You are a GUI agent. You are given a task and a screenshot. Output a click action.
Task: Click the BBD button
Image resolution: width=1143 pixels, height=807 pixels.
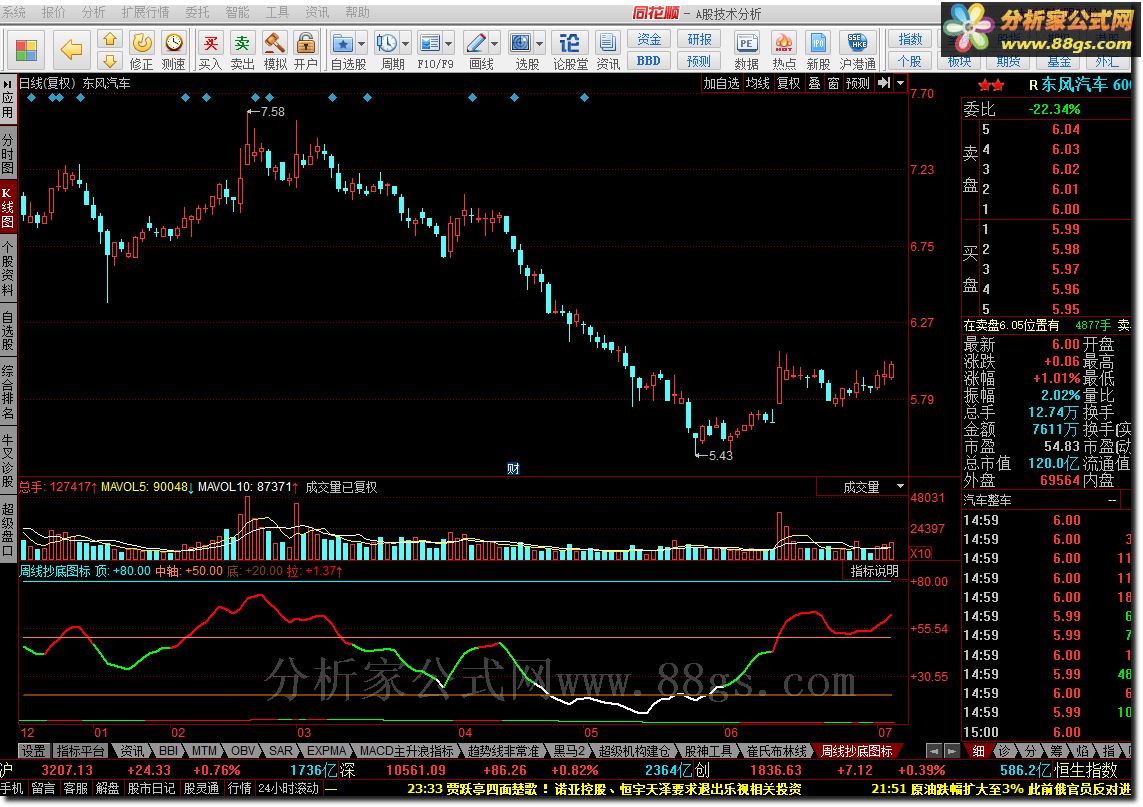pyautogui.click(x=649, y=61)
